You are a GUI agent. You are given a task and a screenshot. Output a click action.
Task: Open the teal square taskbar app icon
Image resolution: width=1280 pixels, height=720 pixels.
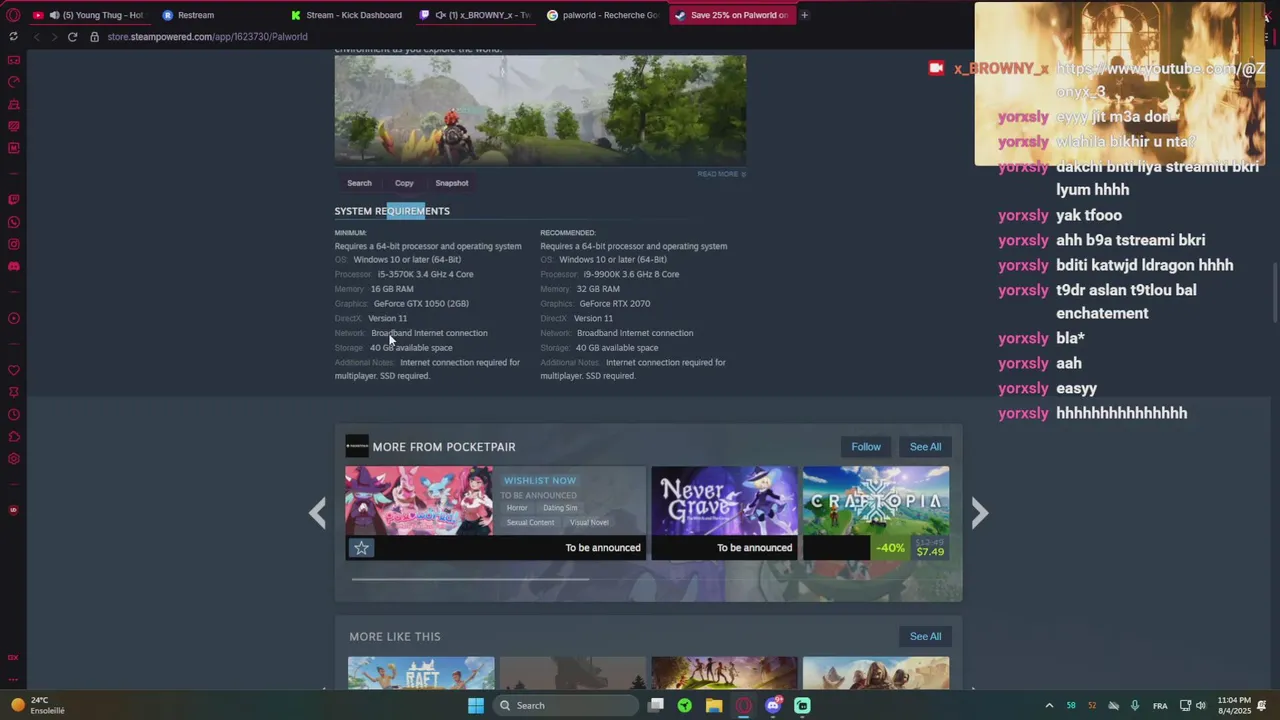(x=802, y=706)
